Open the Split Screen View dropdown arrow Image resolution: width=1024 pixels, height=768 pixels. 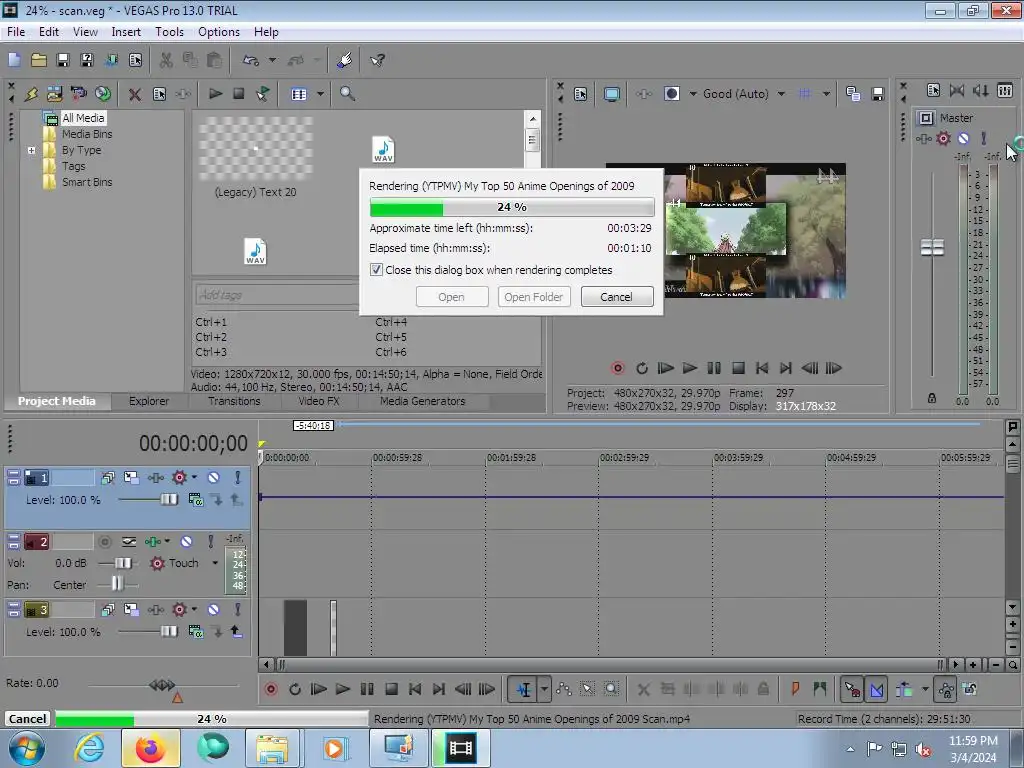[x=693, y=94]
